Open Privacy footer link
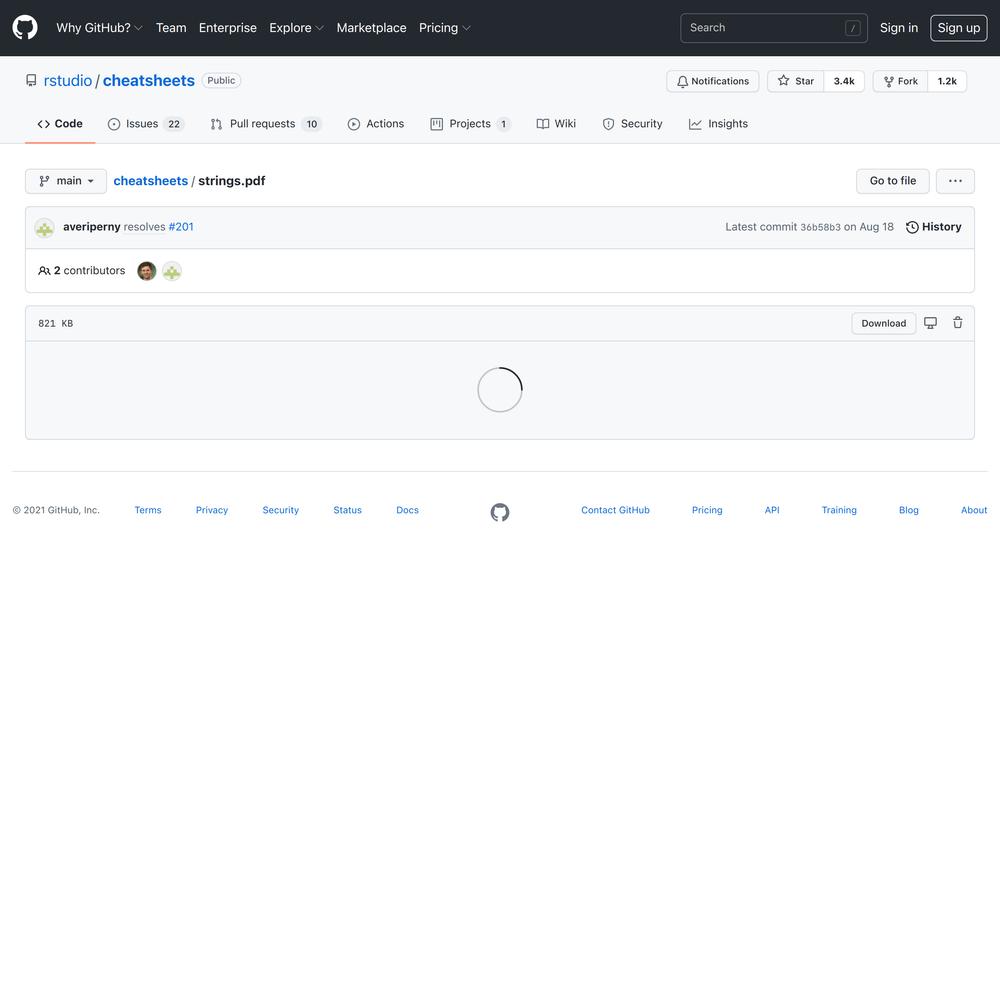The image size is (1000, 1000). click(x=212, y=510)
